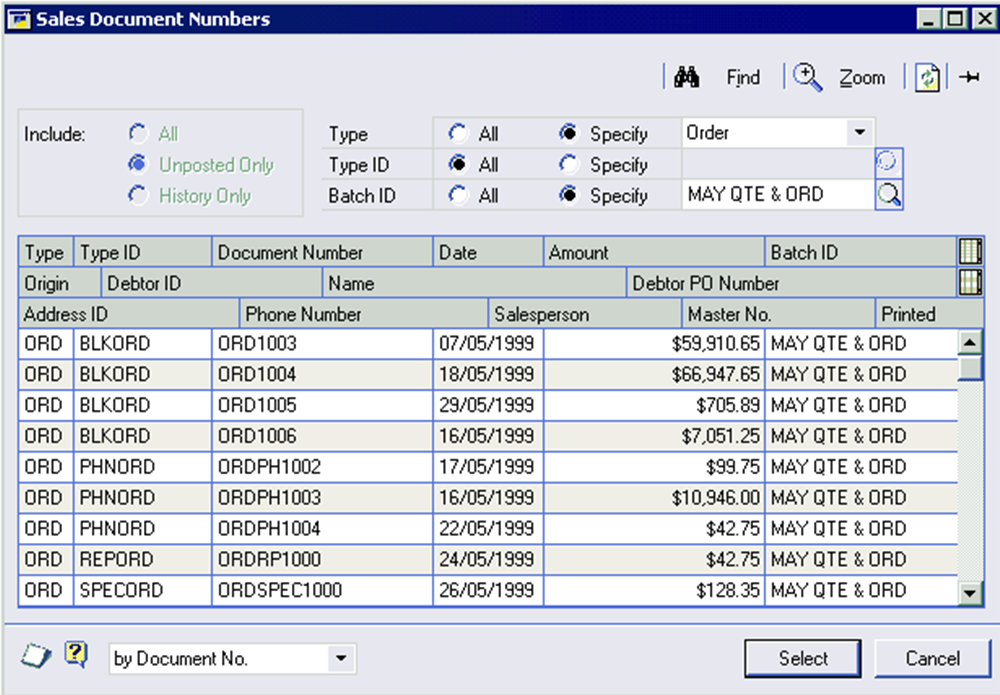Click the pushpin icon in toolbar
This screenshot has height=695, width=1000.
coord(969,78)
